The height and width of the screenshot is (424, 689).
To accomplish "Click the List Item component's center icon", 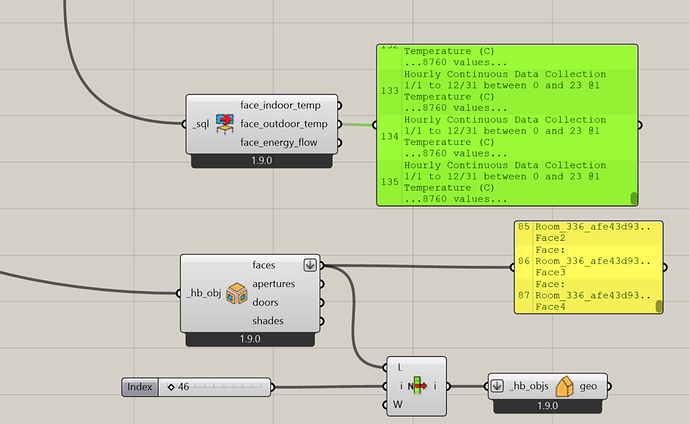I will click(x=415, y=386).
